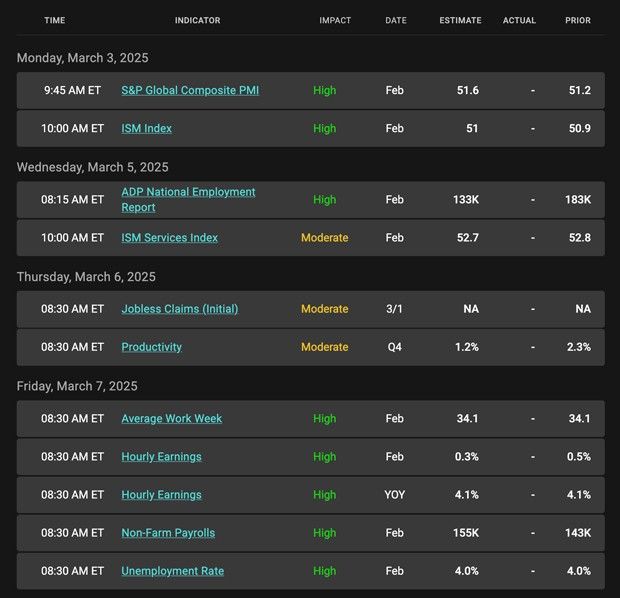Open the Unemployment Rate link
This screenshot has width=620, height=598.
tap(172, 571)
